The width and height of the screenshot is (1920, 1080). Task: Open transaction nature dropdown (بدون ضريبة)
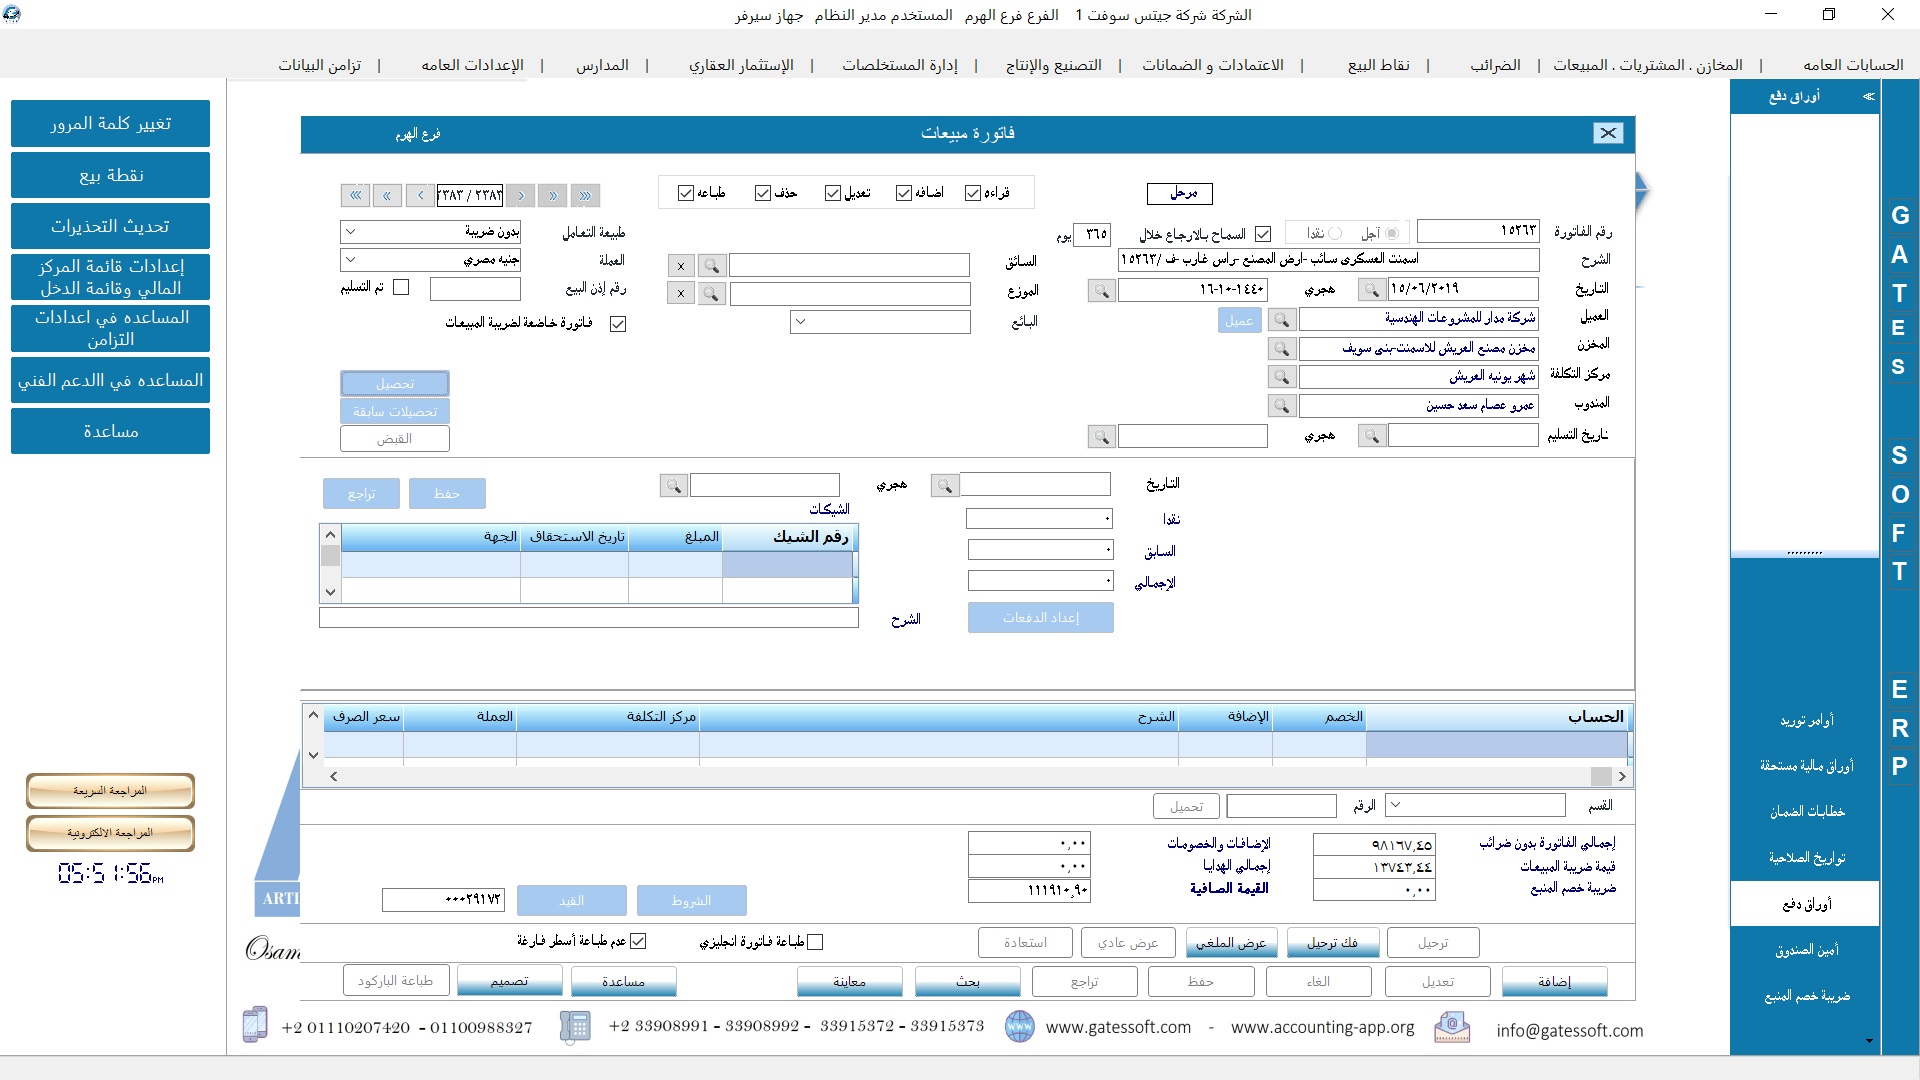350,232
